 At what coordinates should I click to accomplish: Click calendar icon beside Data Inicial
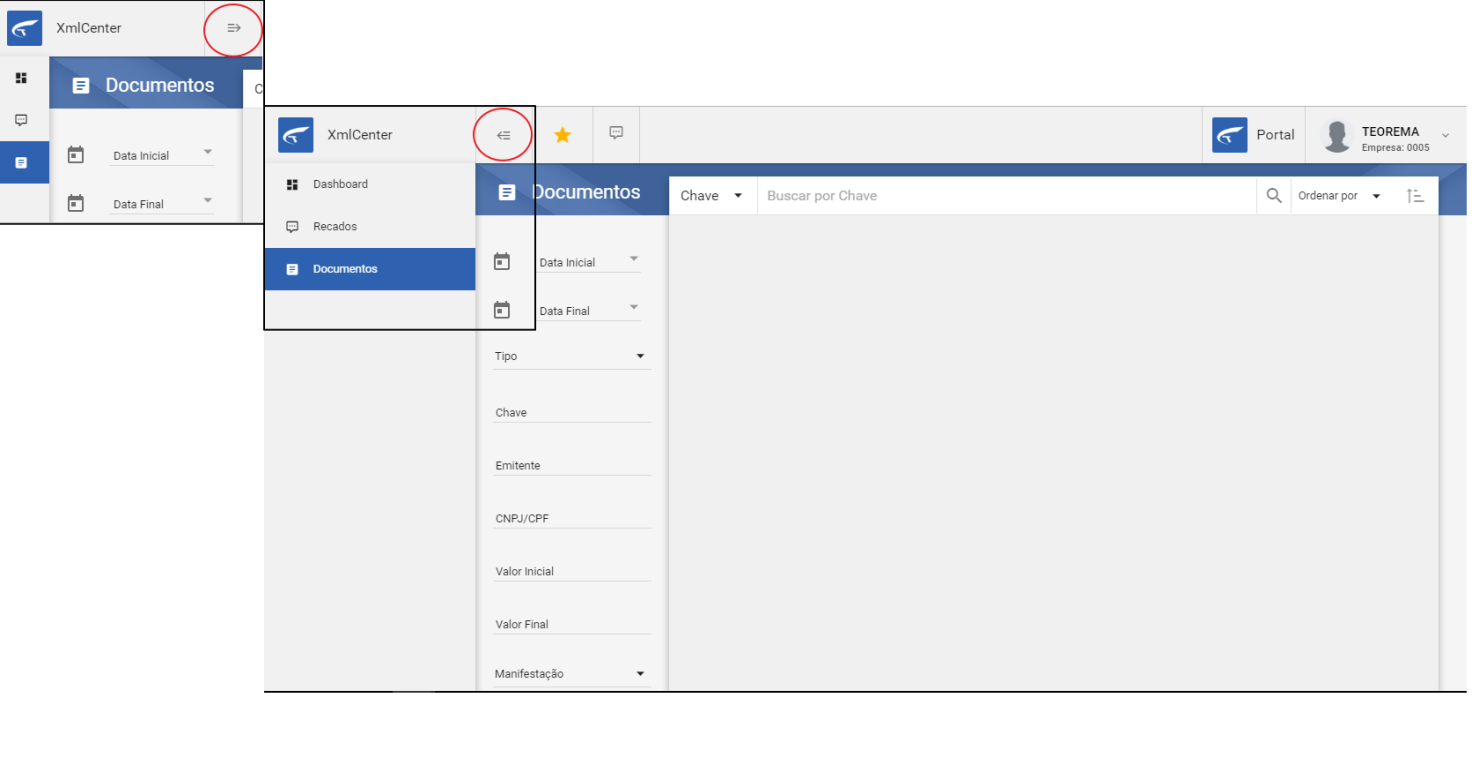(502, 262)
